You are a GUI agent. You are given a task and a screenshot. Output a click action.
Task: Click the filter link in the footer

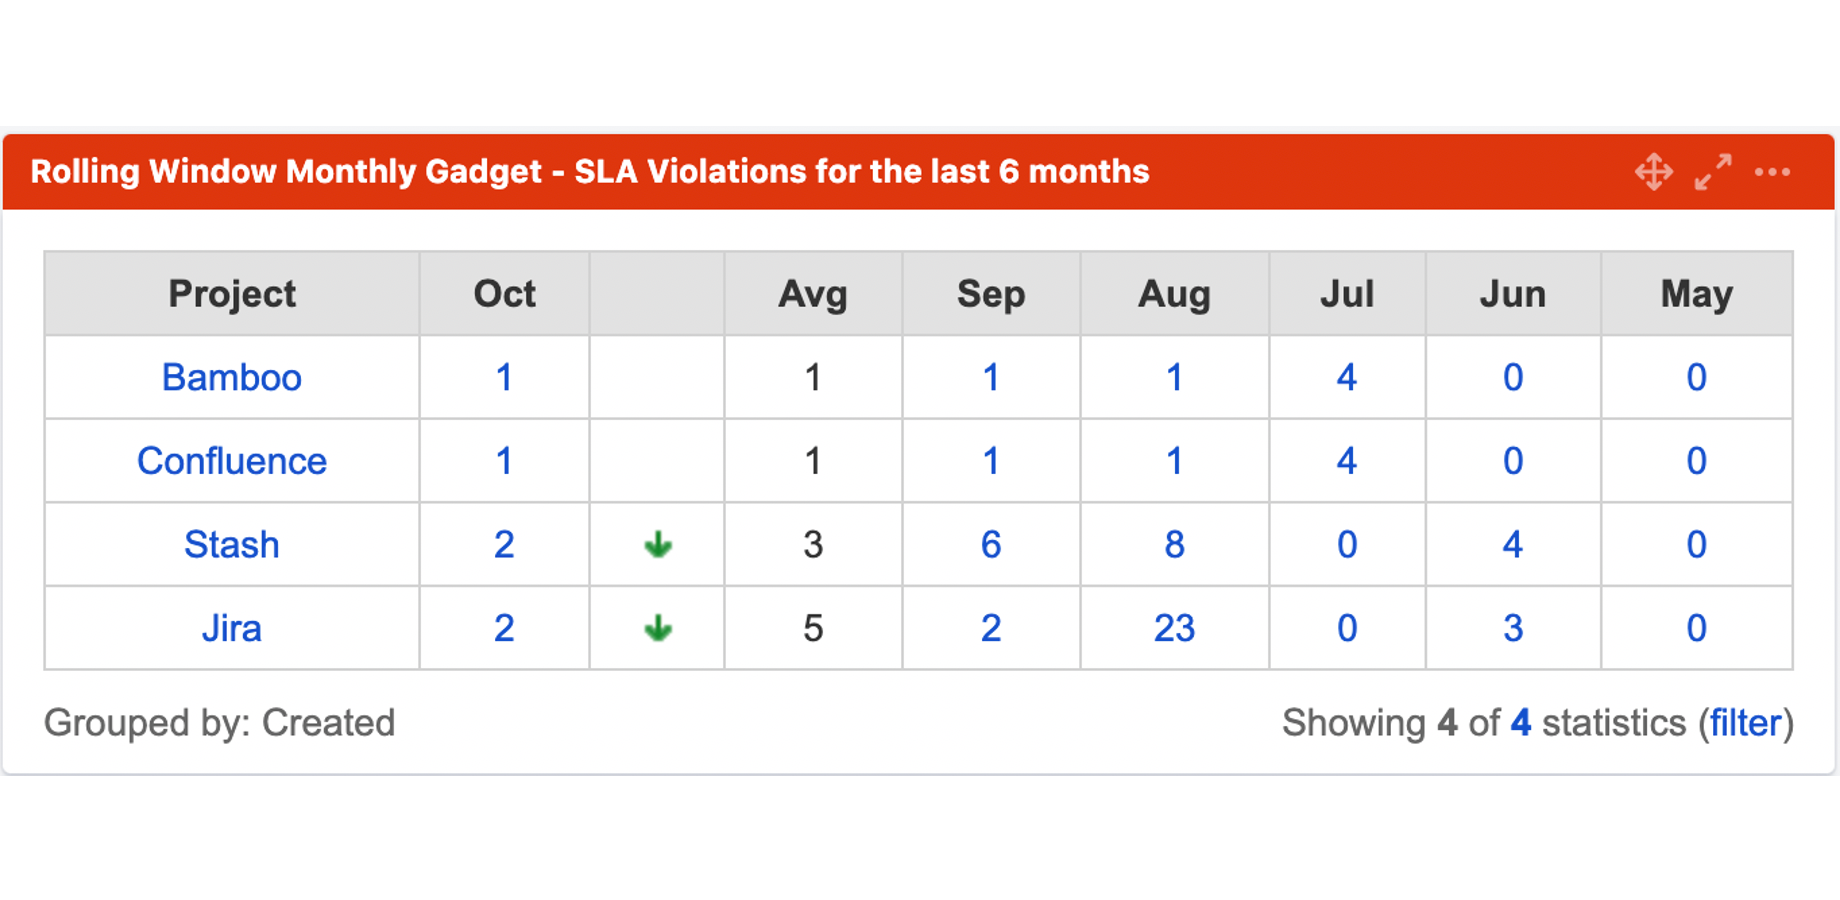[1746, 723]
